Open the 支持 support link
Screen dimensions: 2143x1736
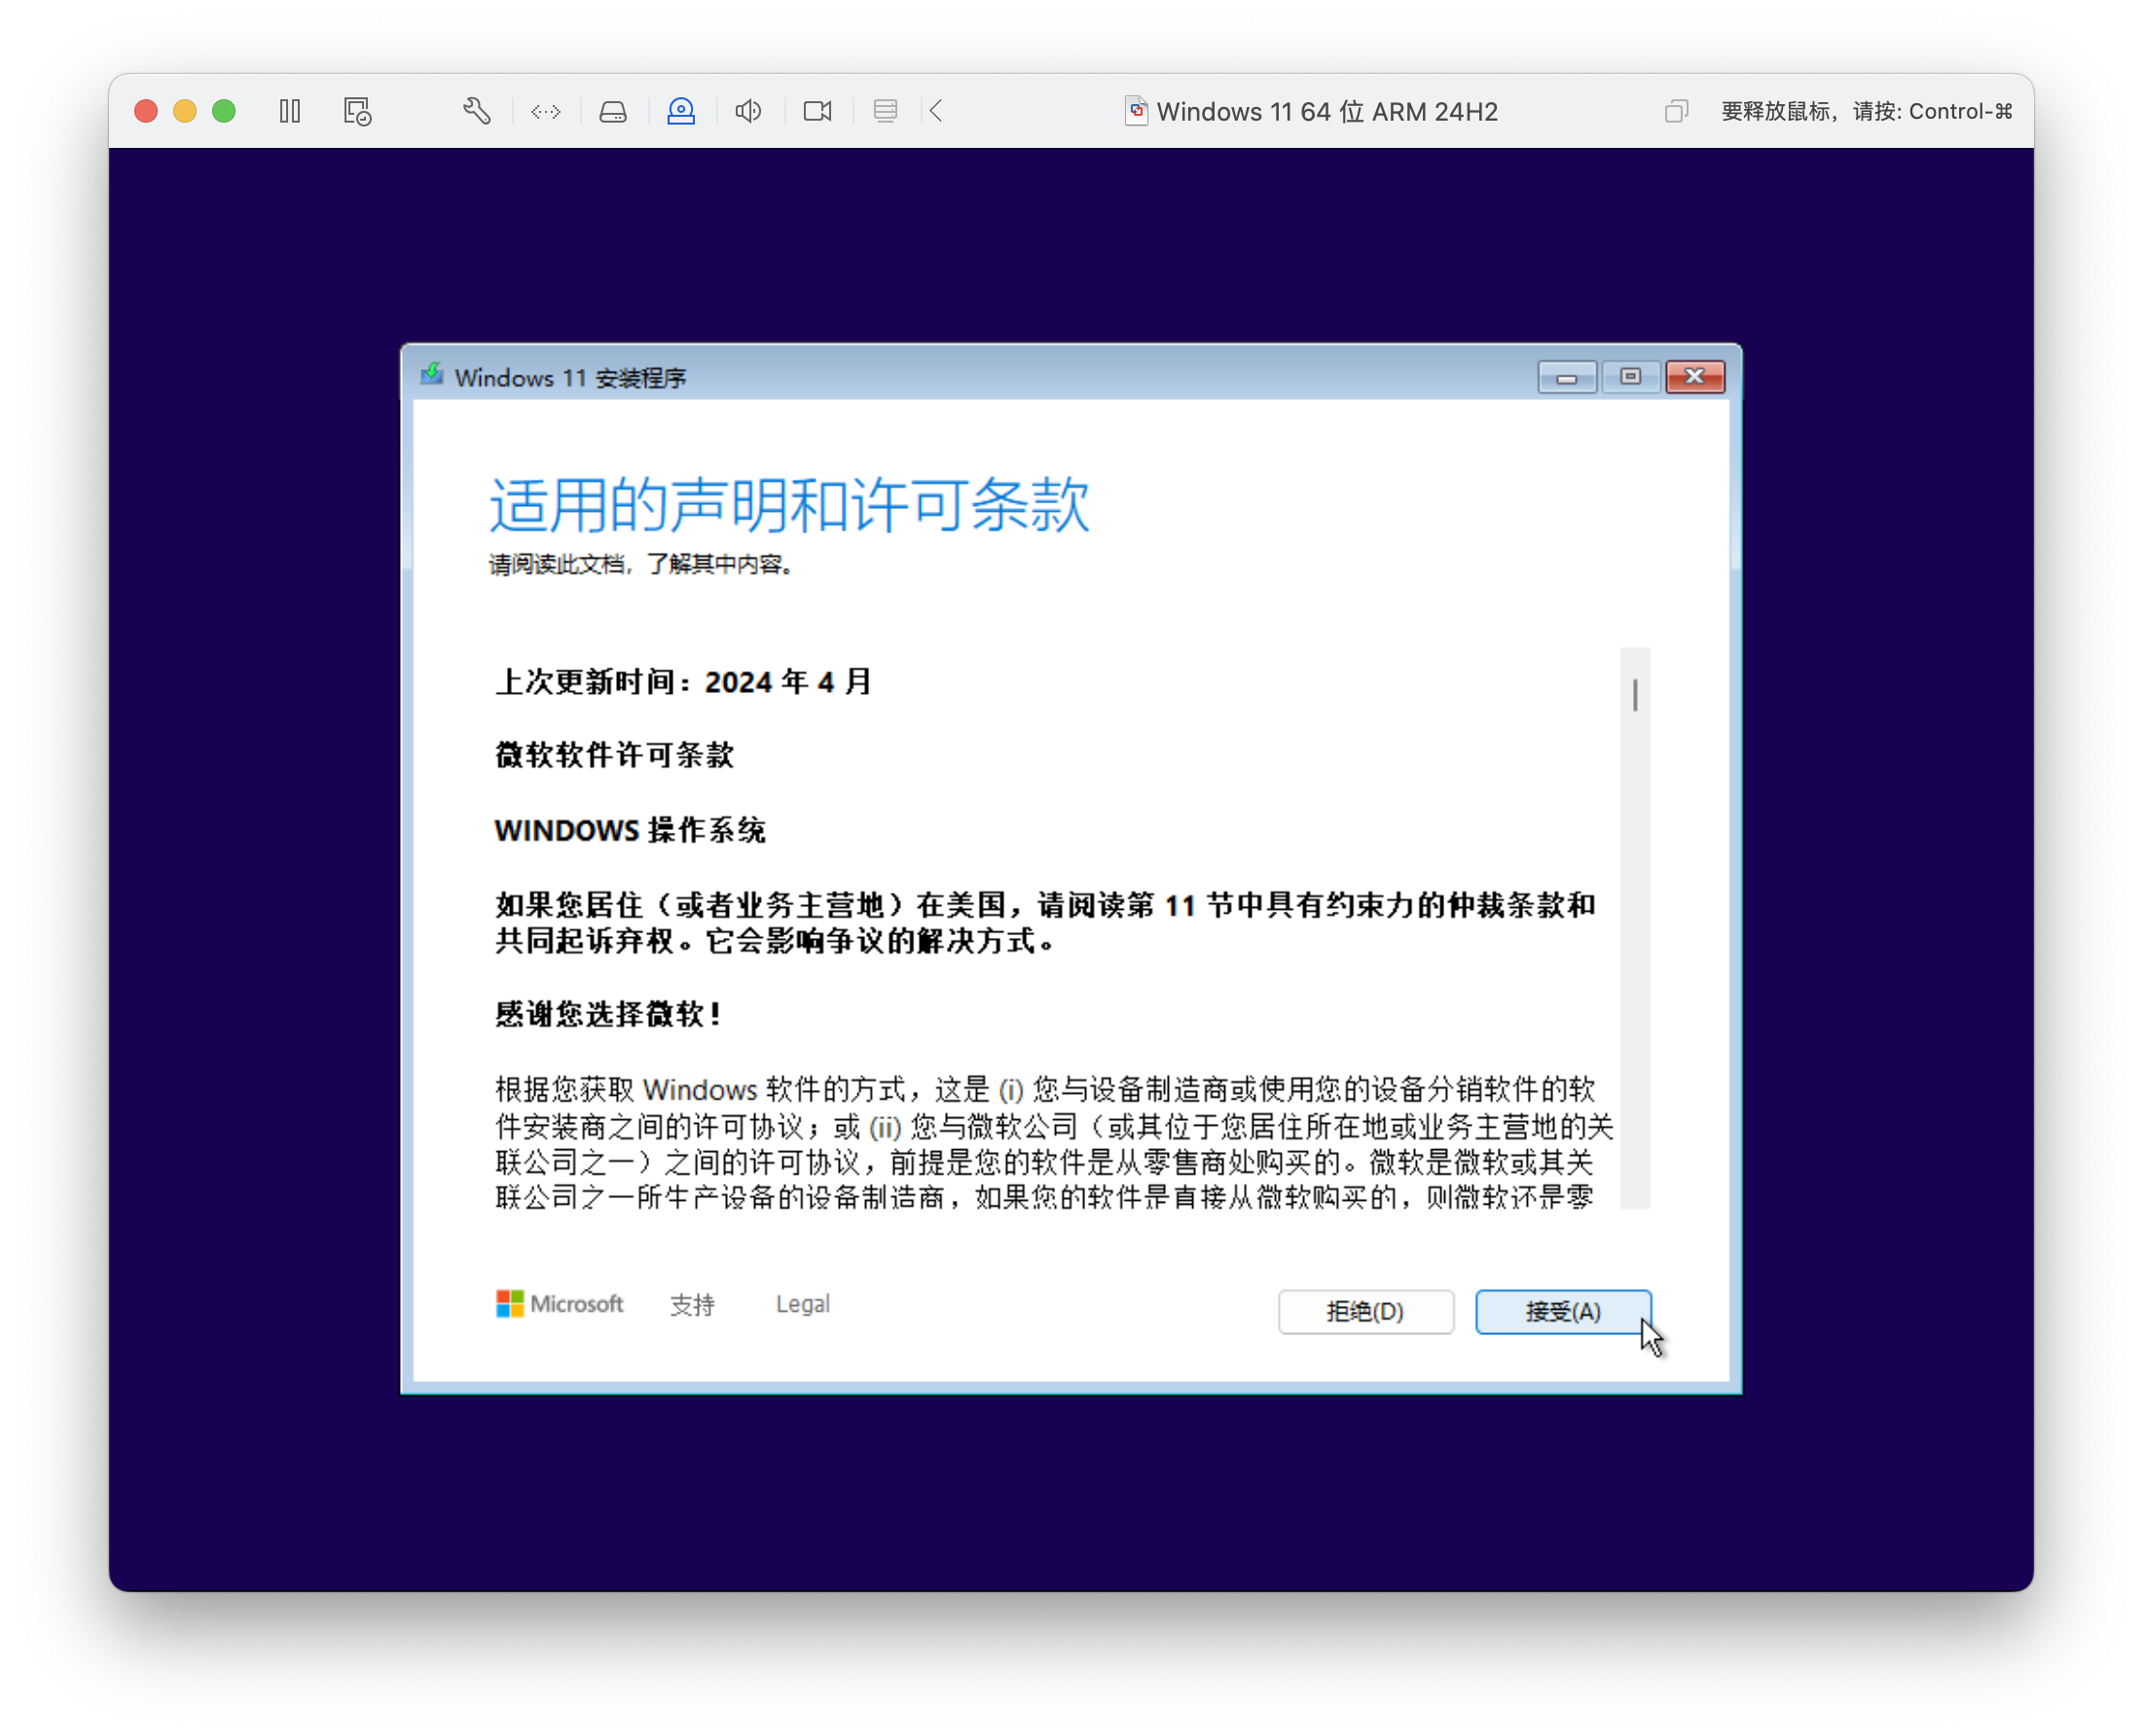692,1304
